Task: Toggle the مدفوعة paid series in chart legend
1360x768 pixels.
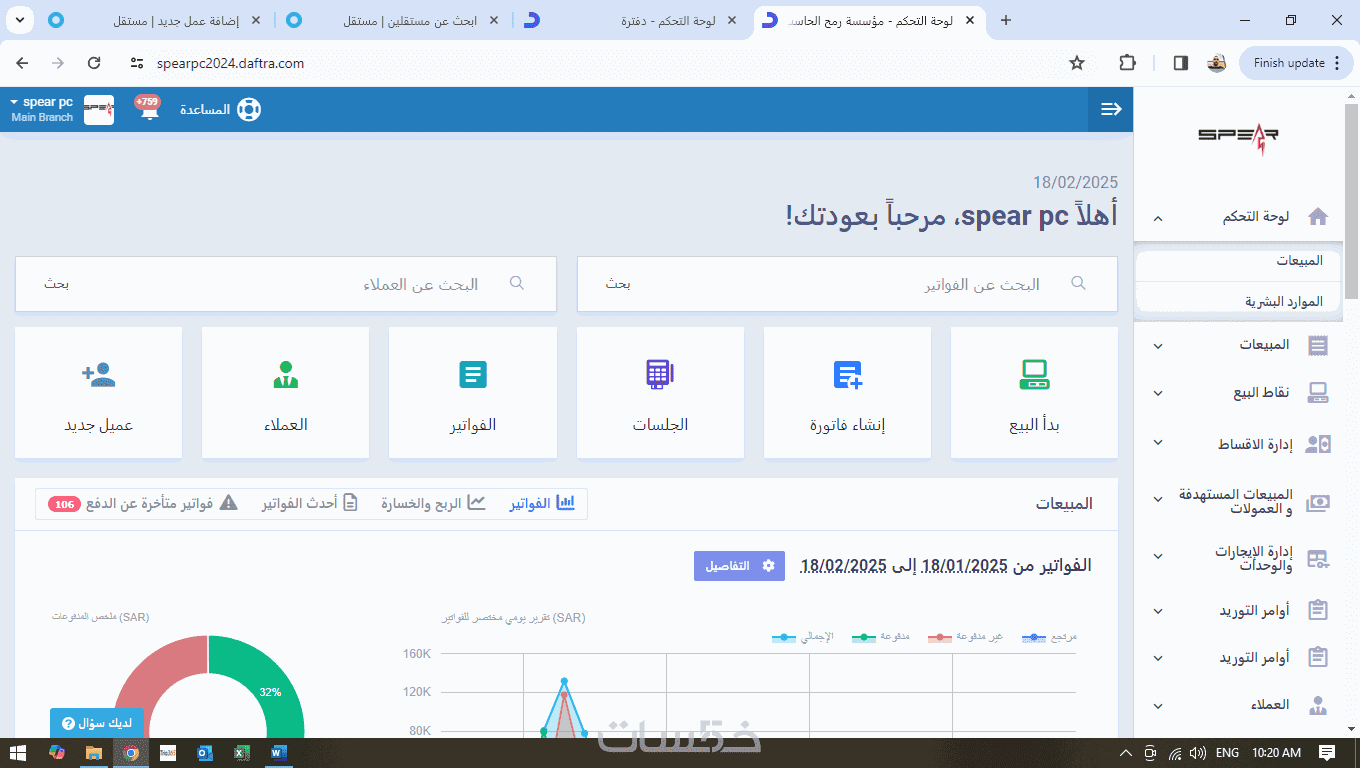Action: [x=881, y=637]
